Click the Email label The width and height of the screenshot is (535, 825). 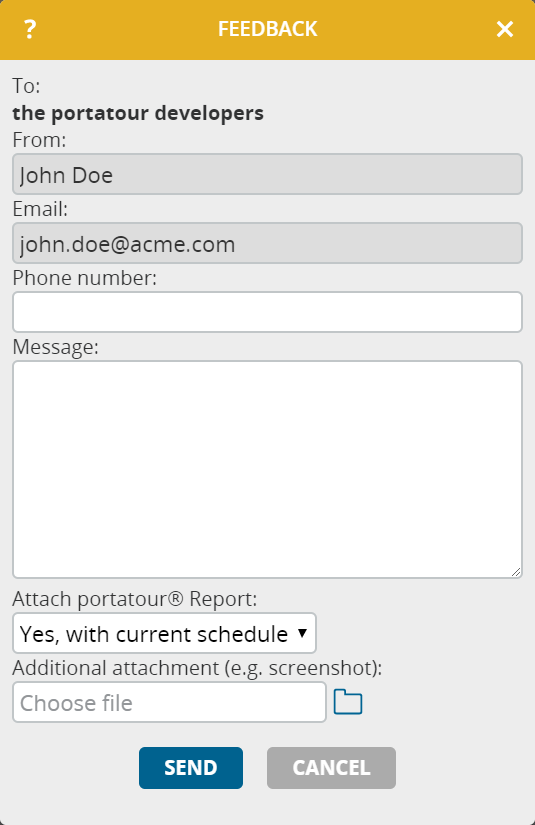click(x=40, y=209)
